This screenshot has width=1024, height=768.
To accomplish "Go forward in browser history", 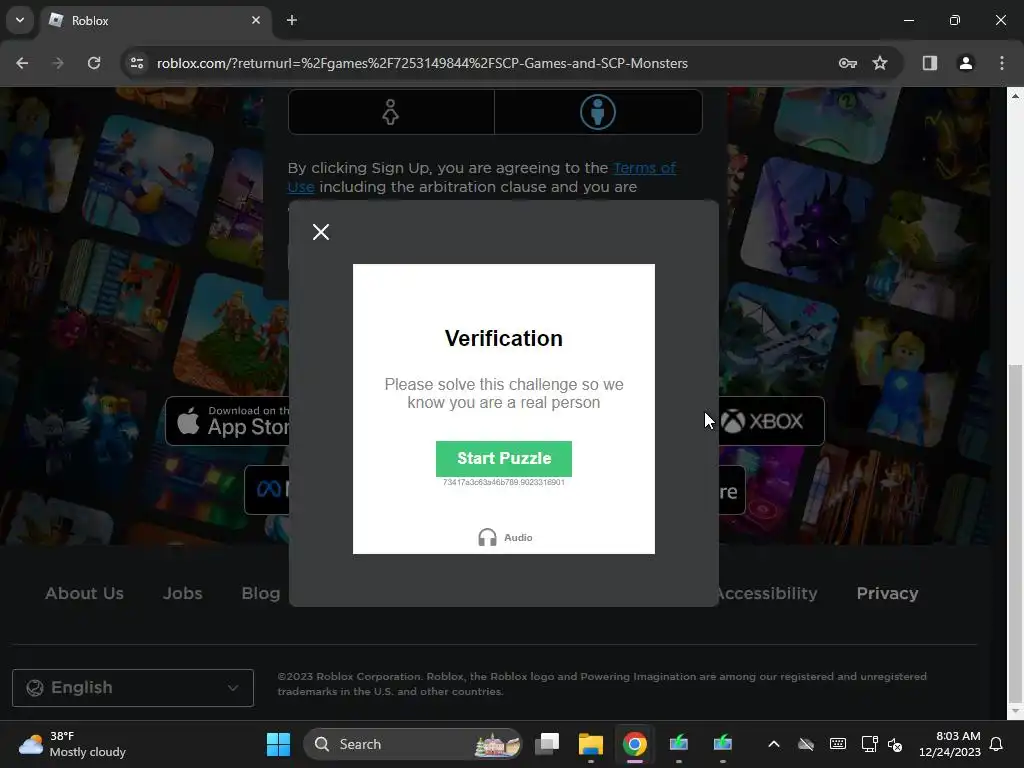I will click(58, 63).
